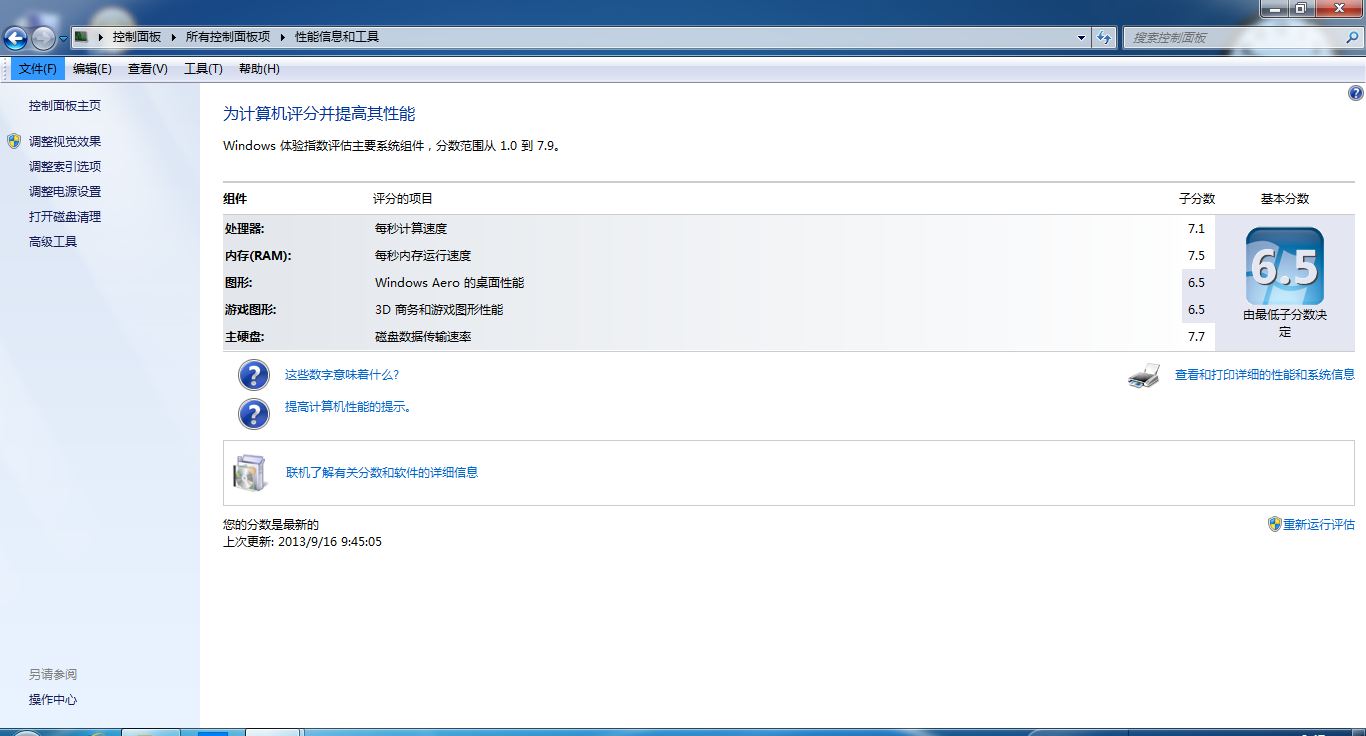Click the 7.5 memory subscore
1366x736 pixels.
pos(1196,255)
